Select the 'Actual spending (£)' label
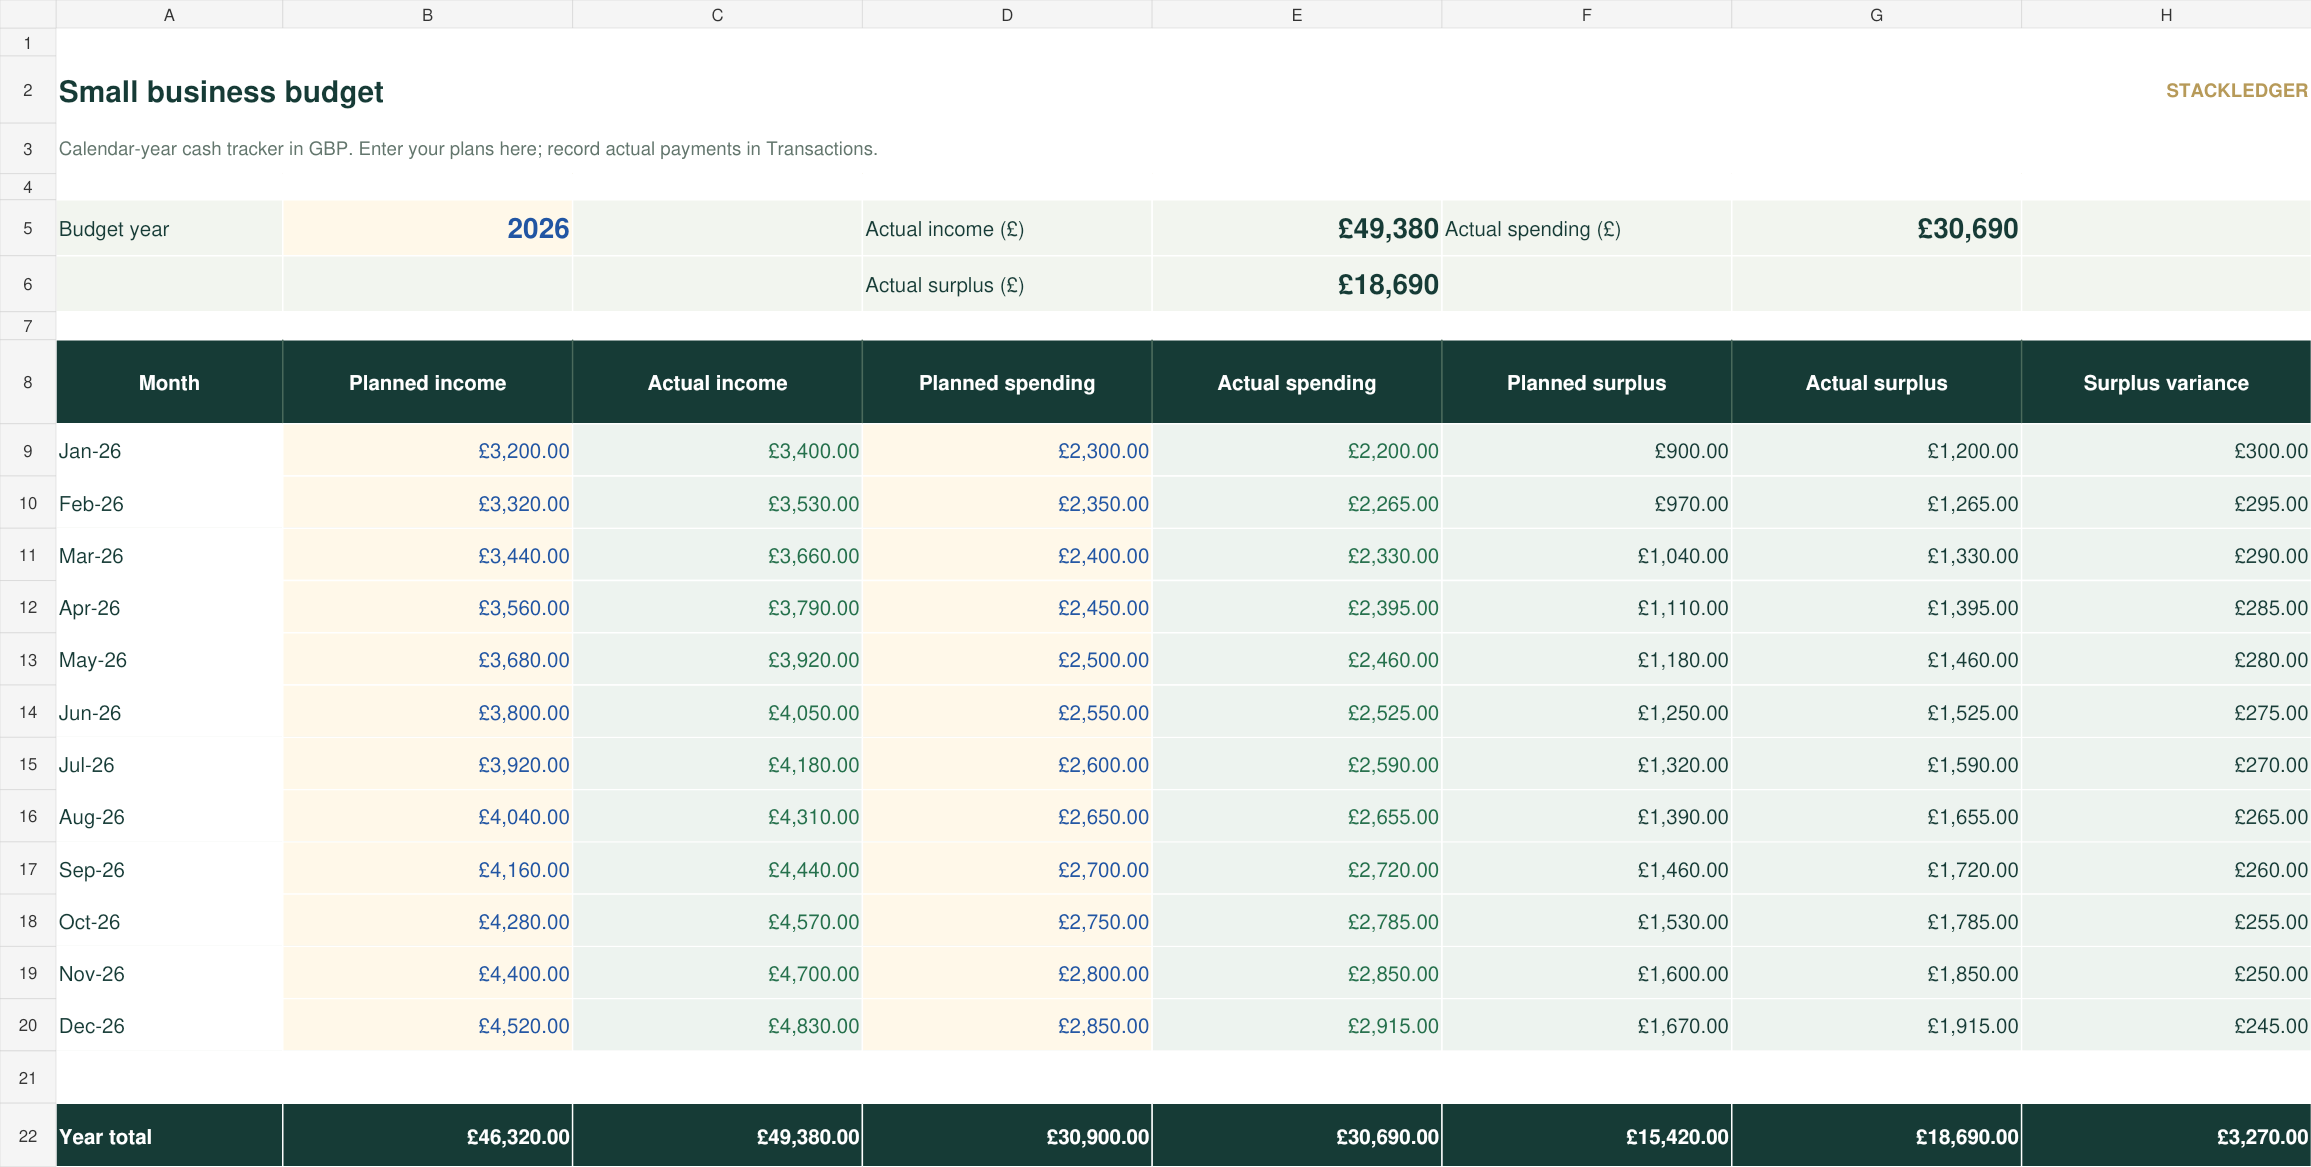This screenshot has width=2311, height=1167. tap(1532, 229)
